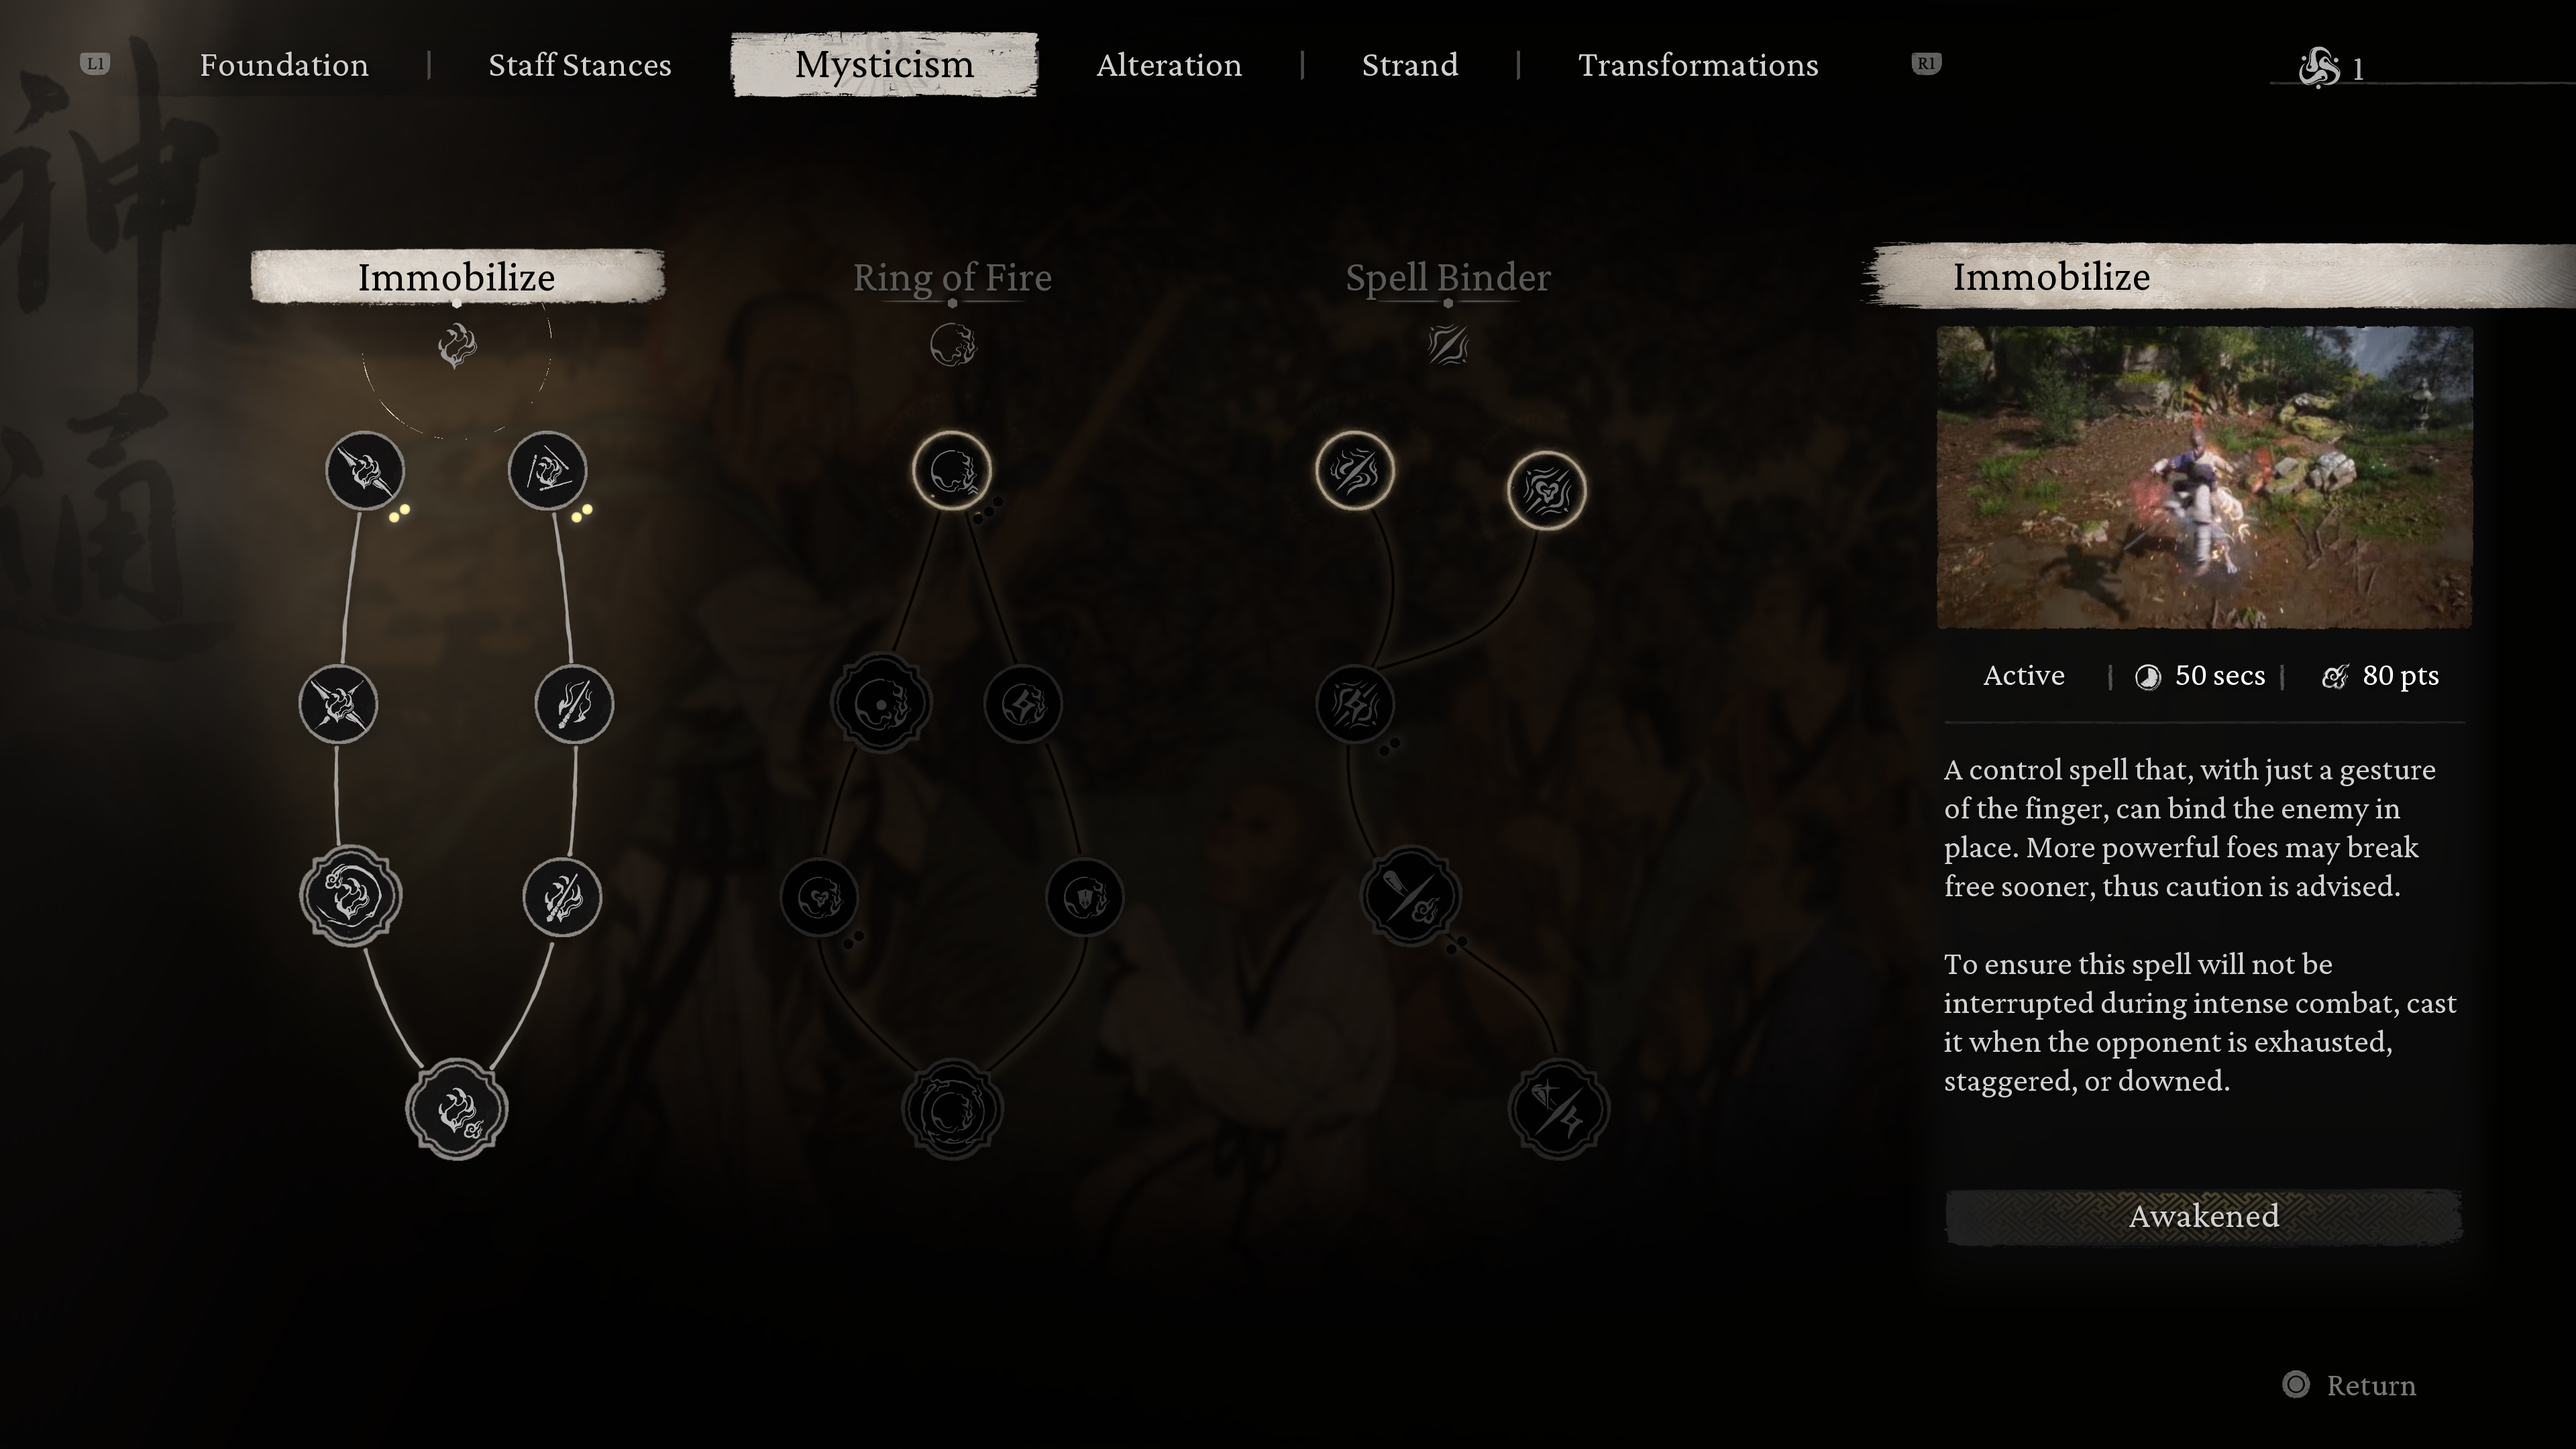Viewport: 2576px width, 1449px height.
Task: Open the Staff Stances tab
Action: [x=580, y=65]
